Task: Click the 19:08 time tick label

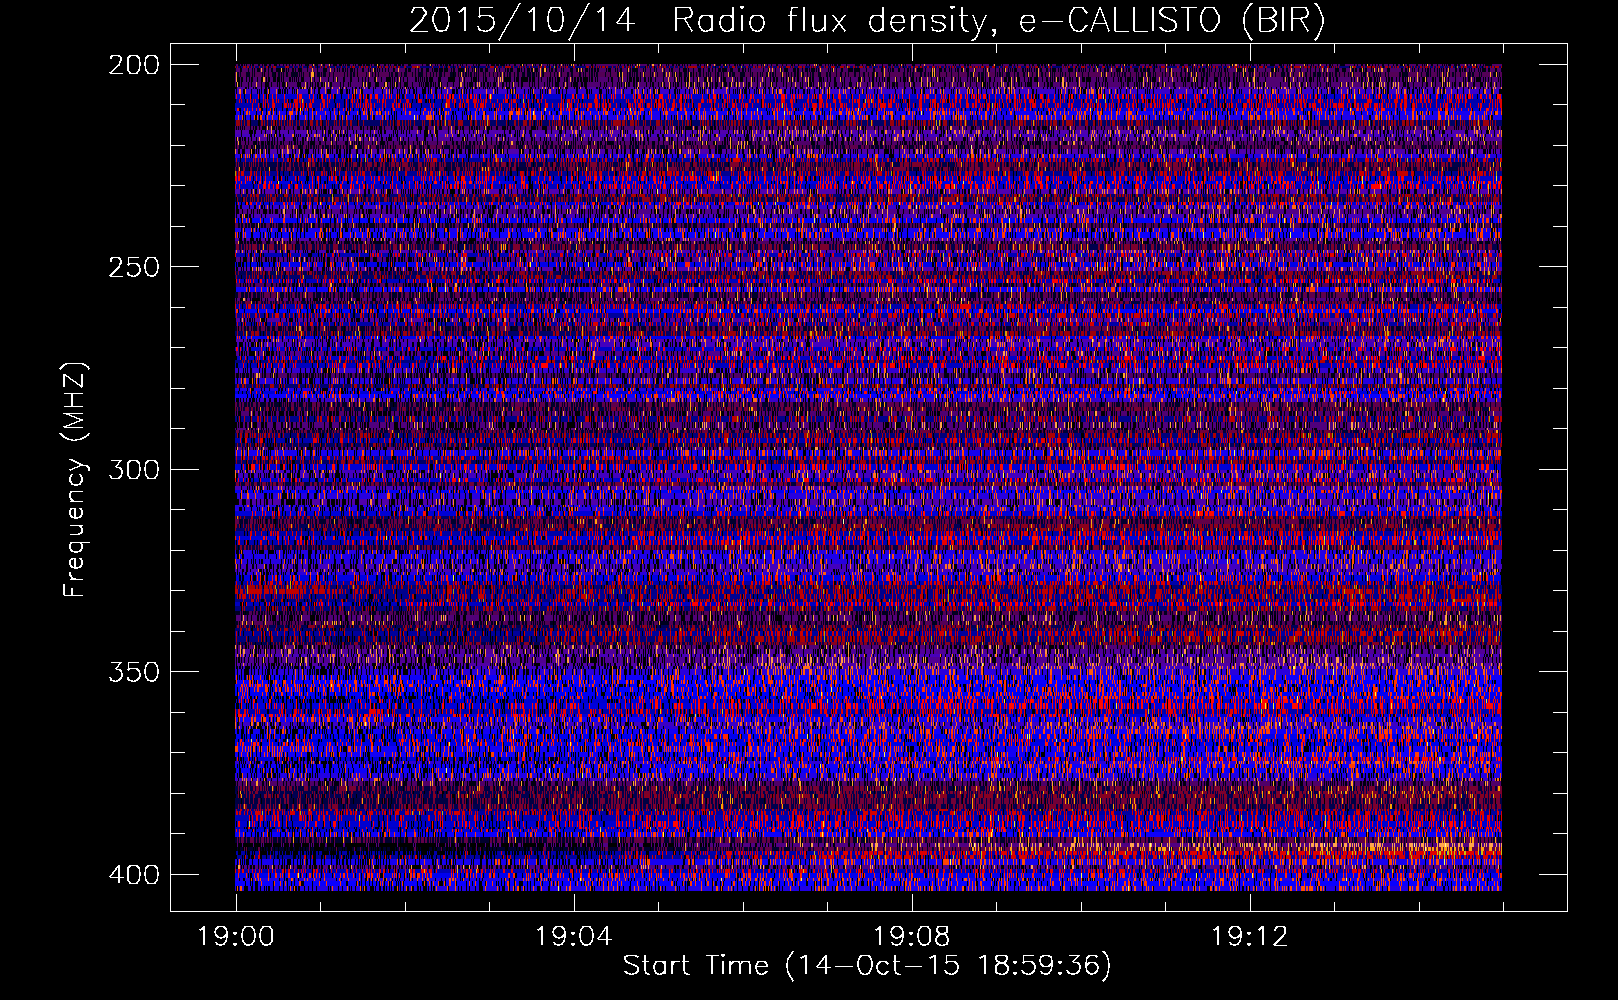Action: (912, 937)
